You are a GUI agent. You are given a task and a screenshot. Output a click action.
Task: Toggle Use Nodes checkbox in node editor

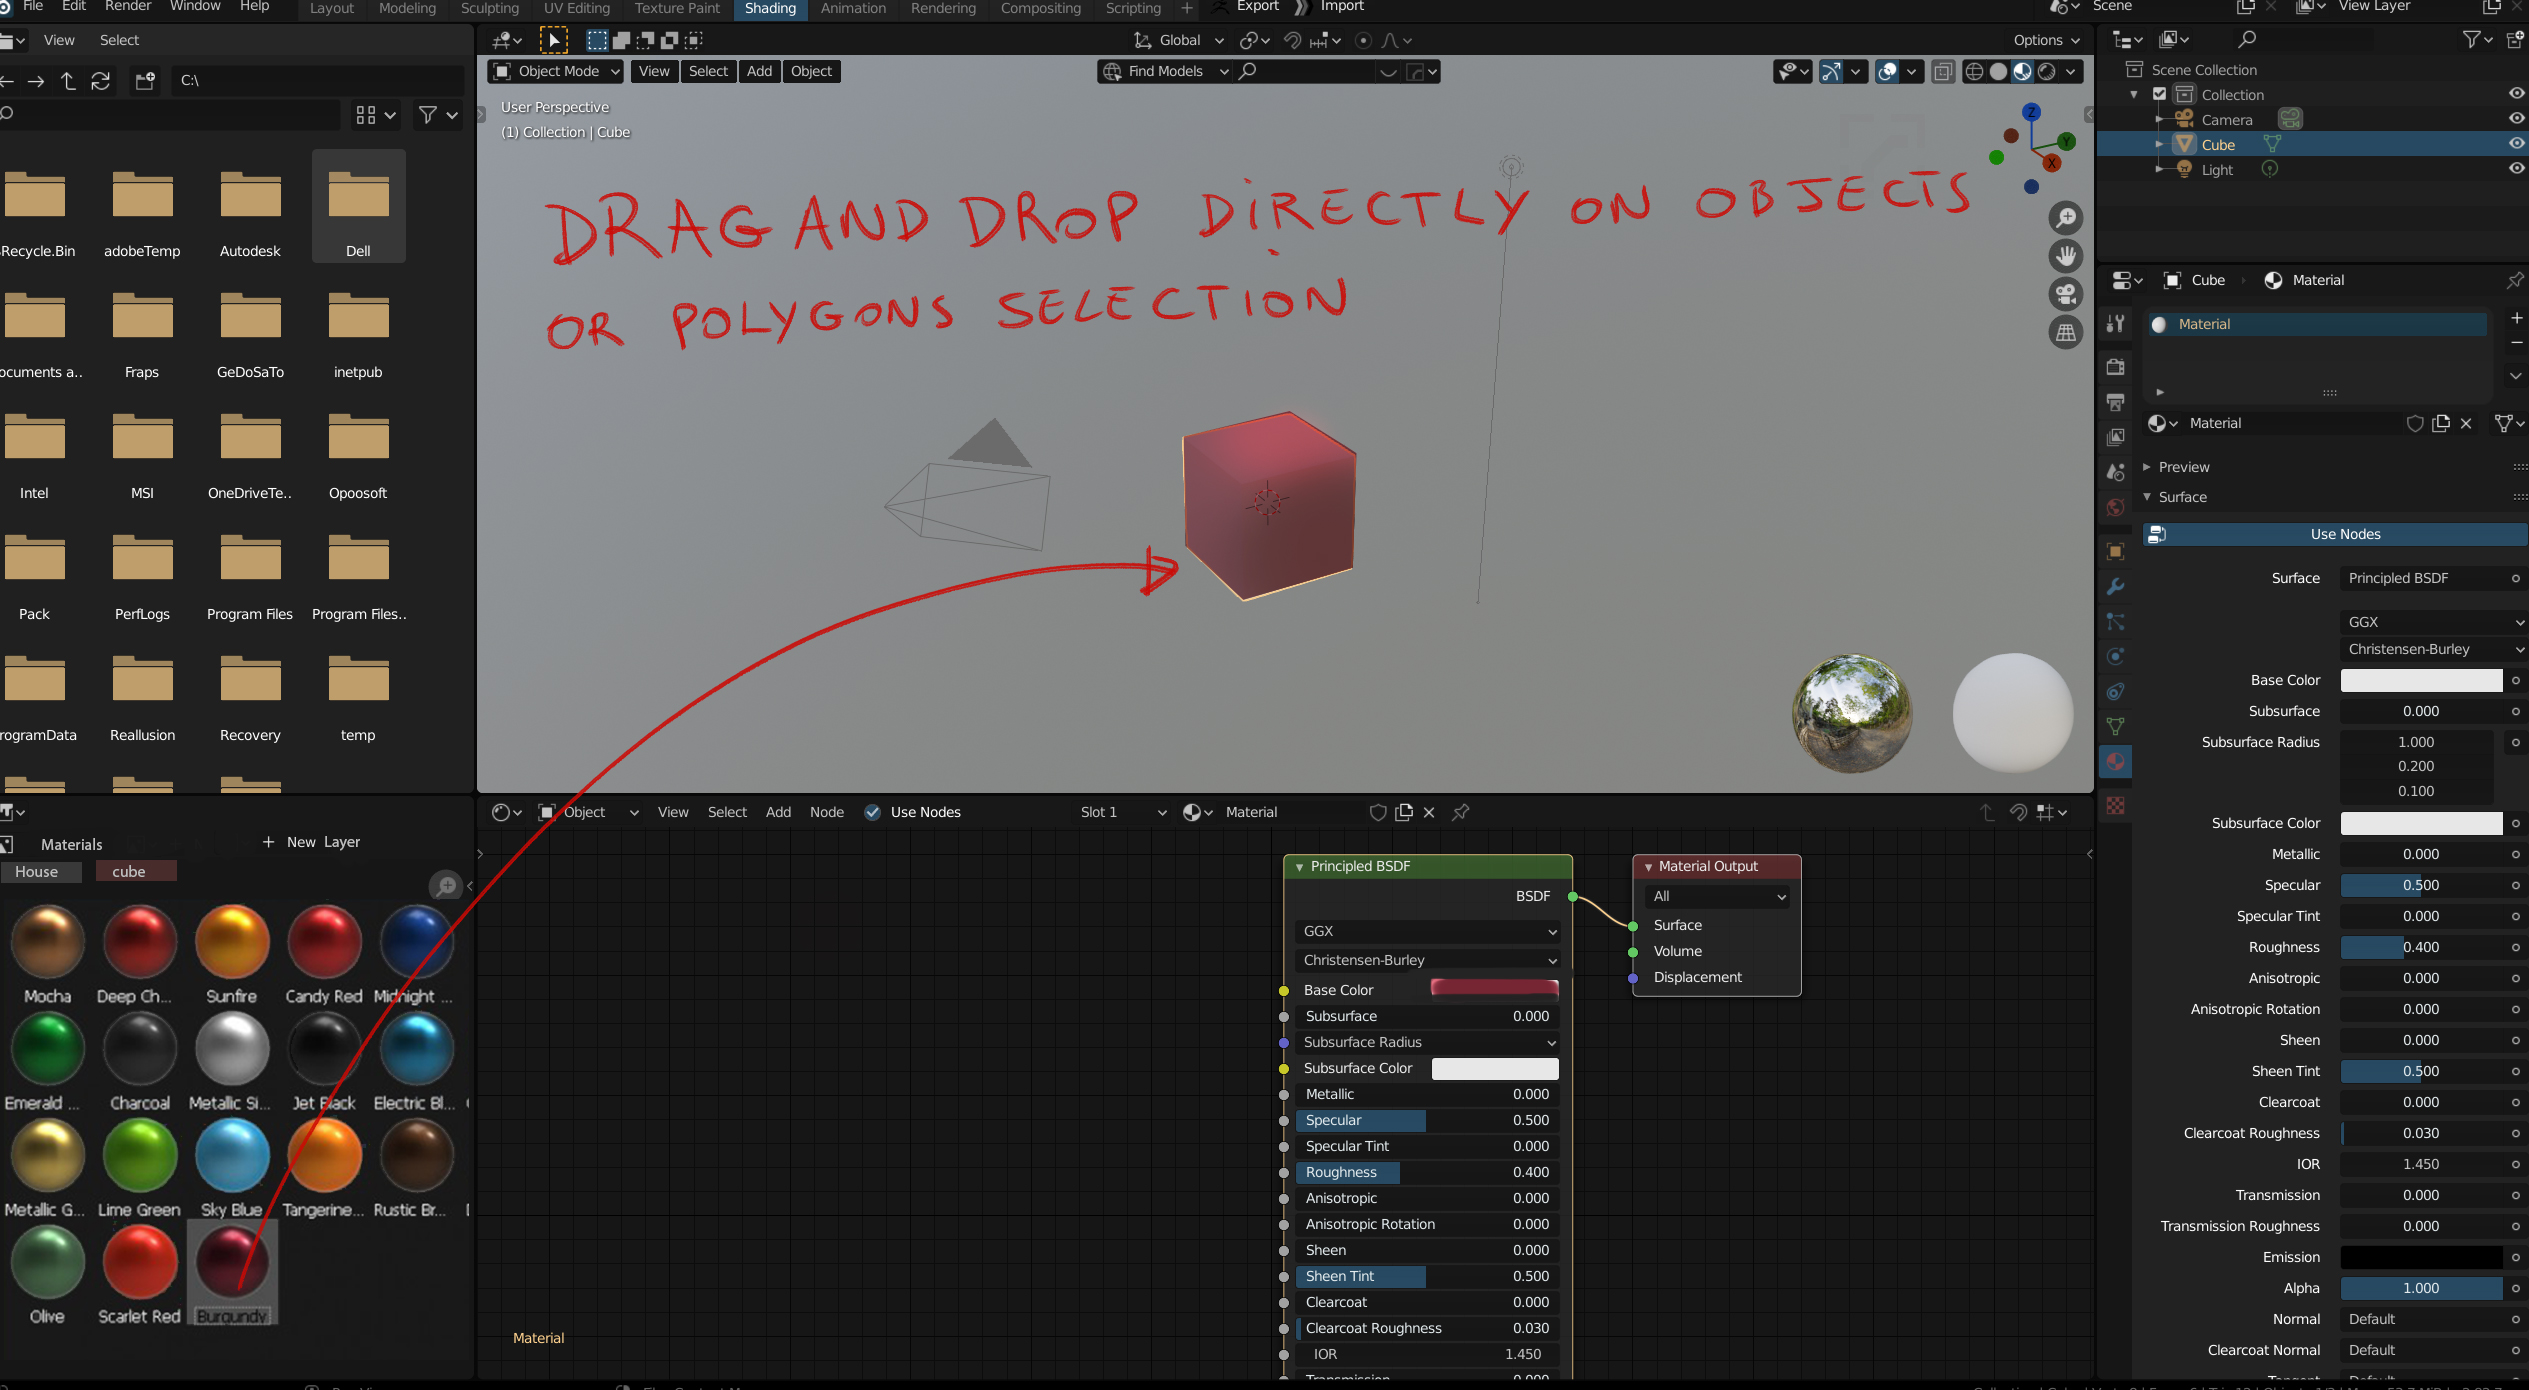872,812
